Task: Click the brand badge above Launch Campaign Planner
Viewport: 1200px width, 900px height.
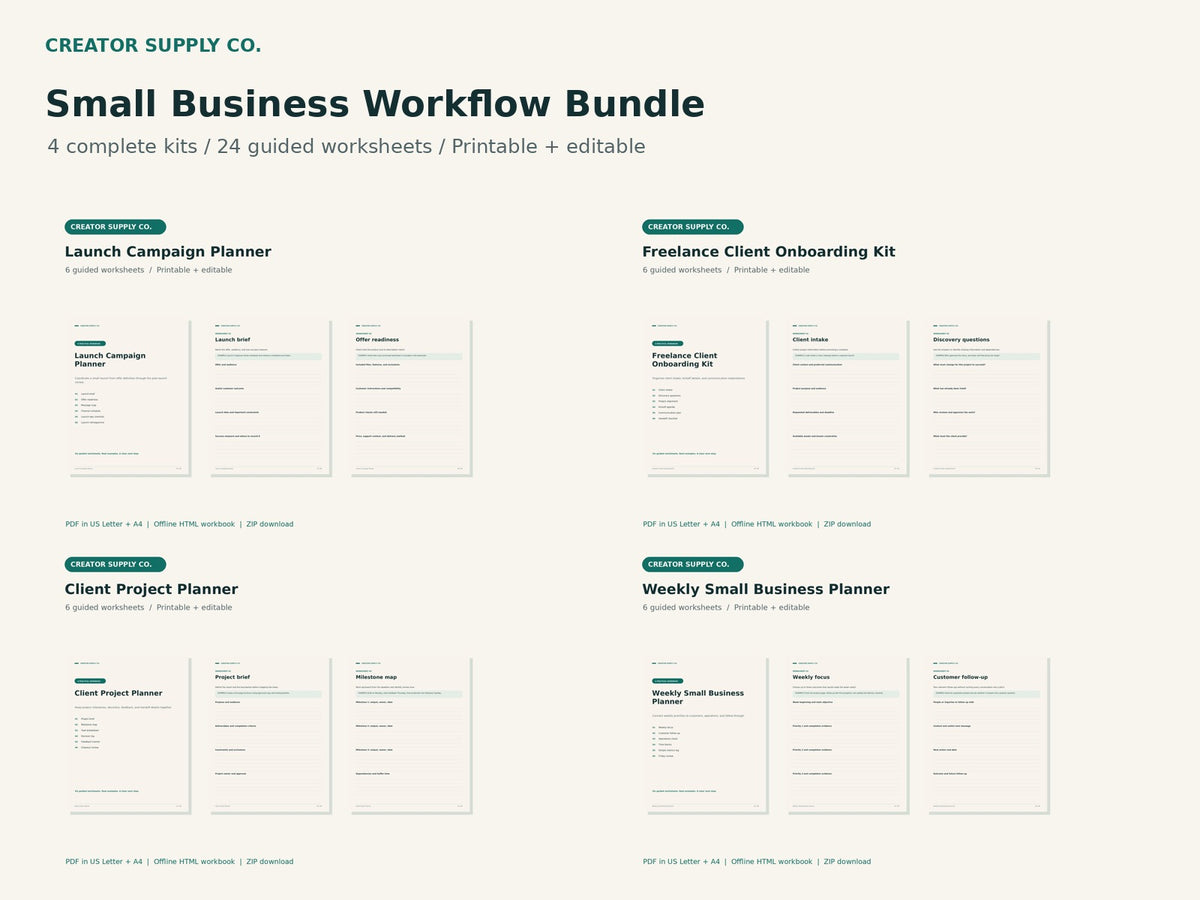Action: click(x=115, y=227)
